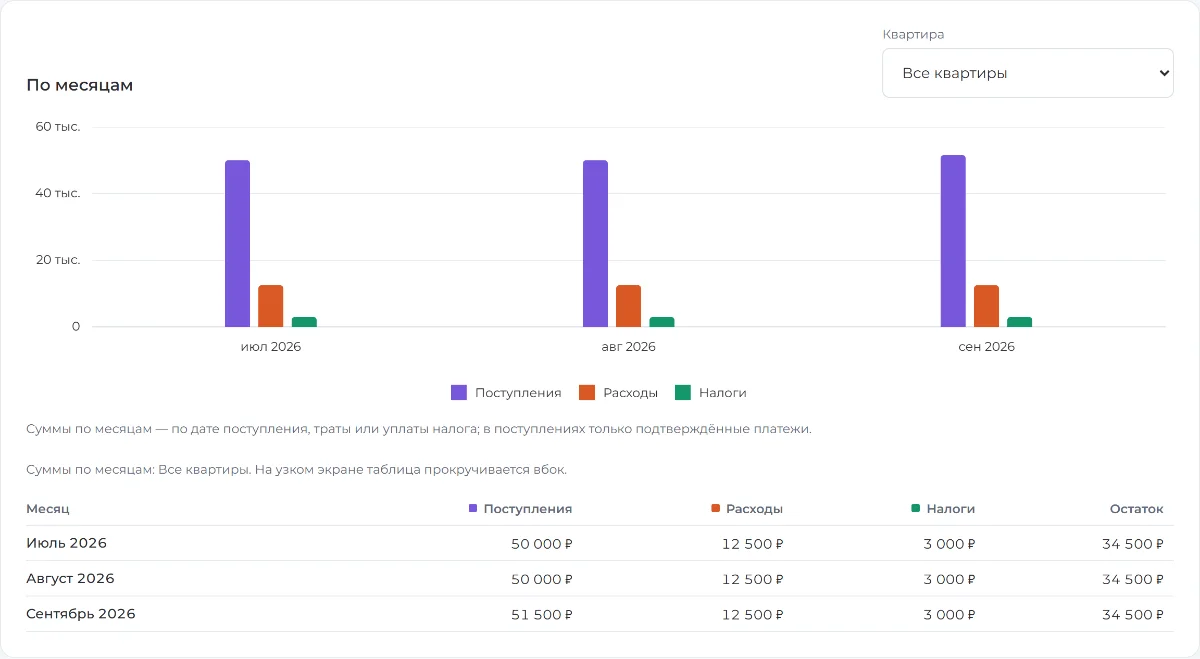
Task: Click the 40 тыс. axis value
Action: point(58,193)
